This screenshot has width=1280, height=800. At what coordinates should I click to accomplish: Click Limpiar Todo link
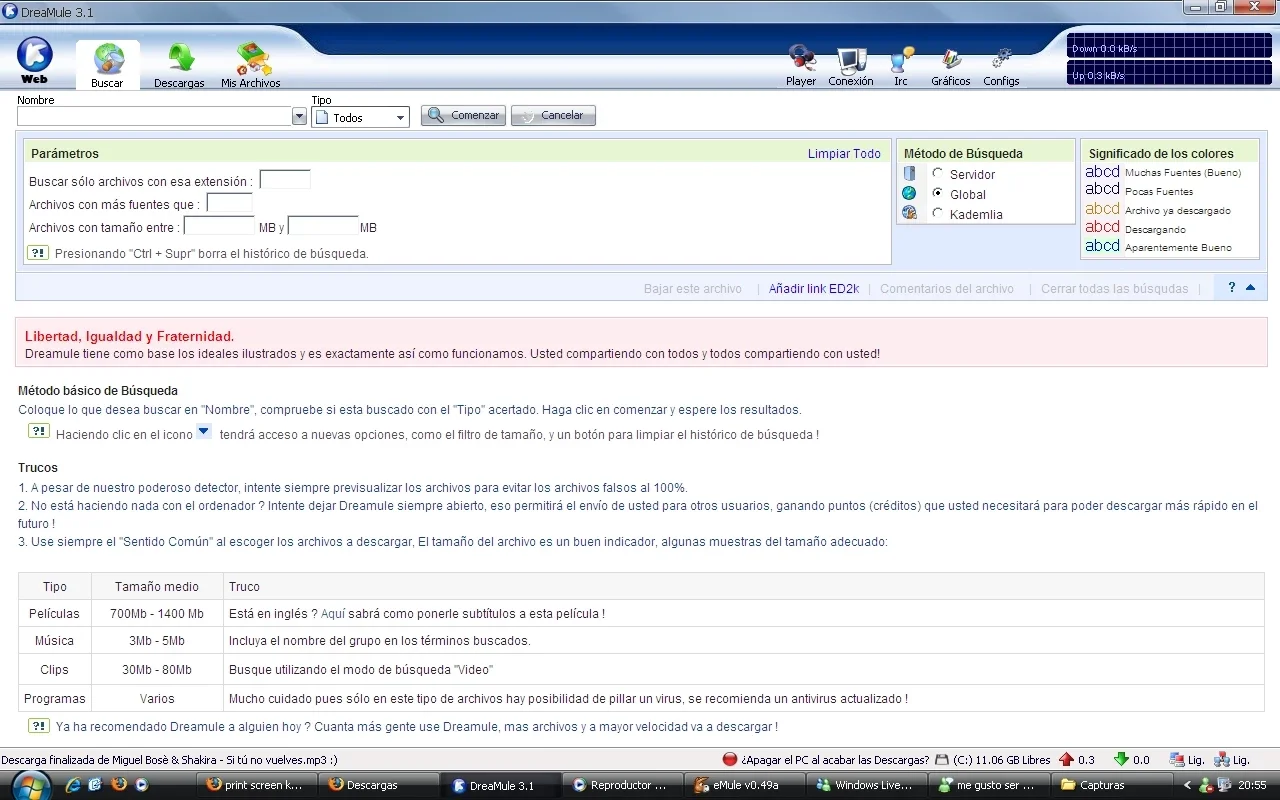click(844, 154)
